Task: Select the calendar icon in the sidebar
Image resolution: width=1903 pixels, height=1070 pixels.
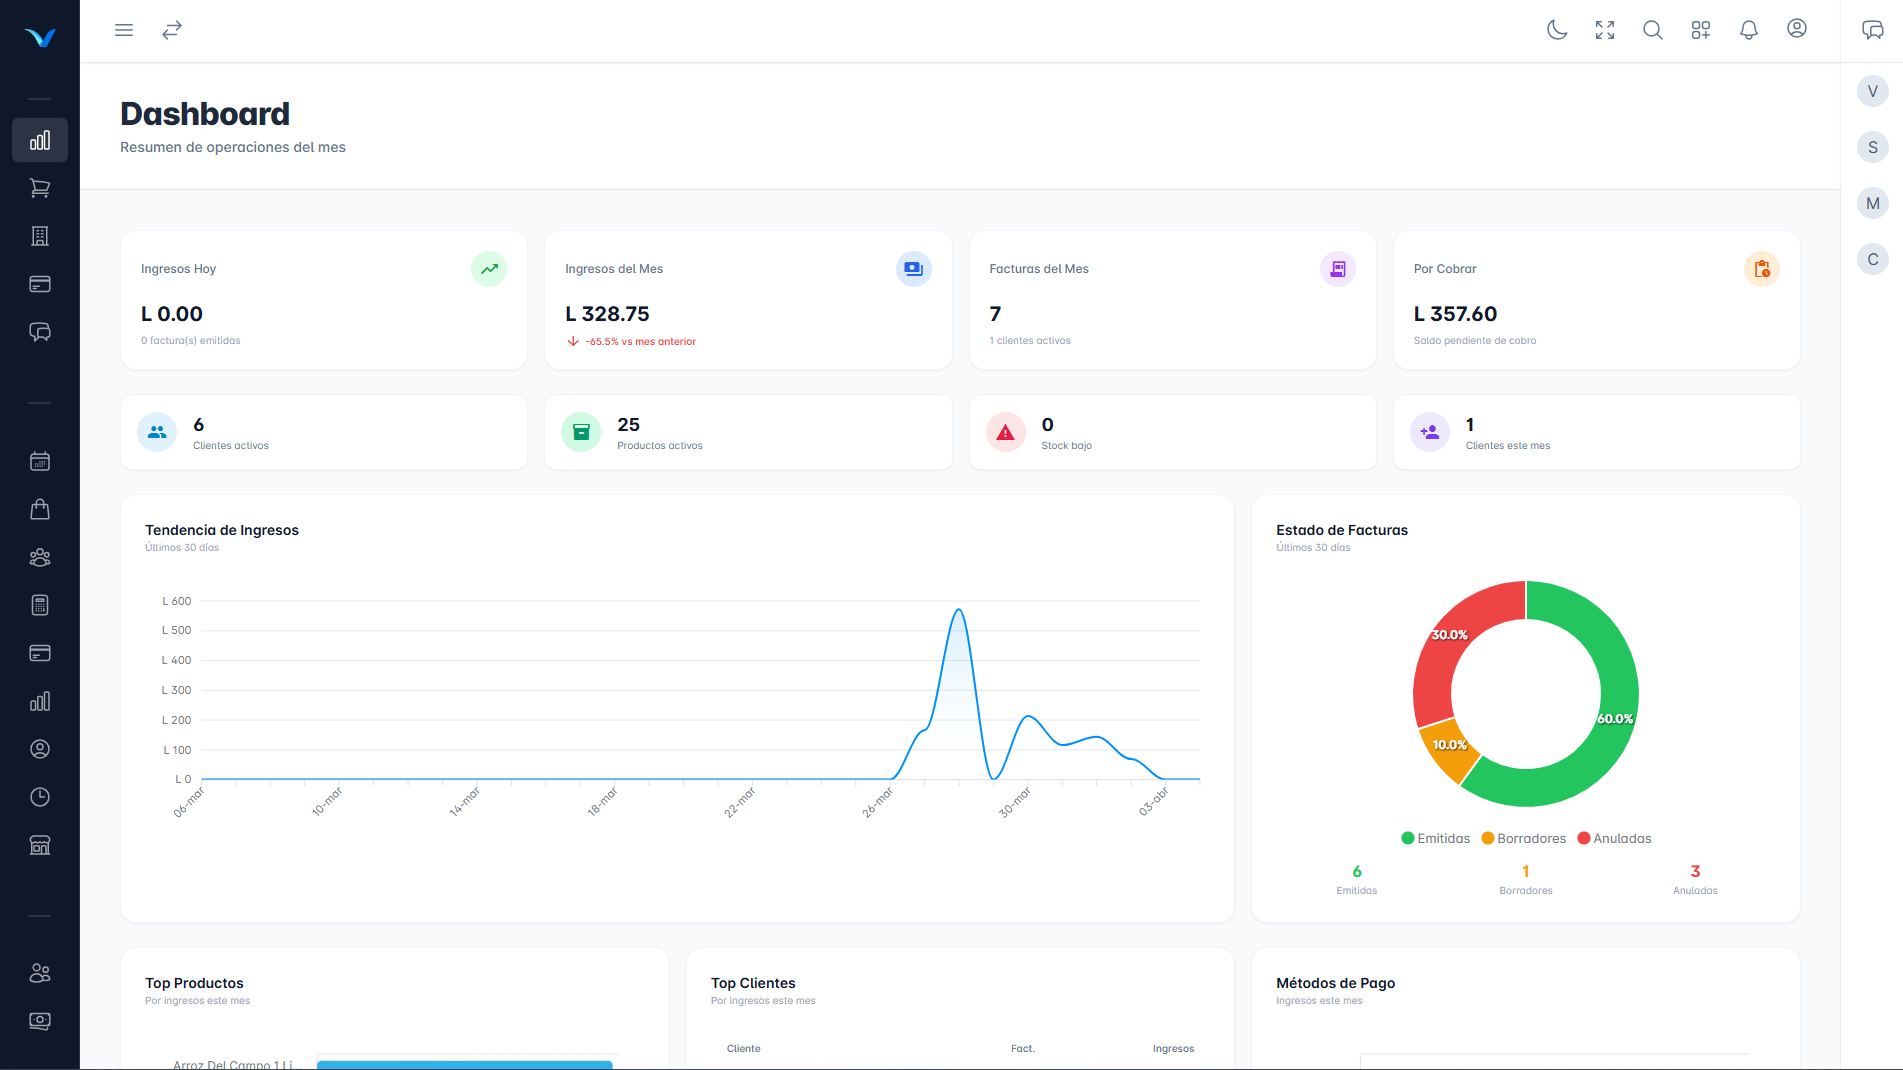Action: [39, 461]
